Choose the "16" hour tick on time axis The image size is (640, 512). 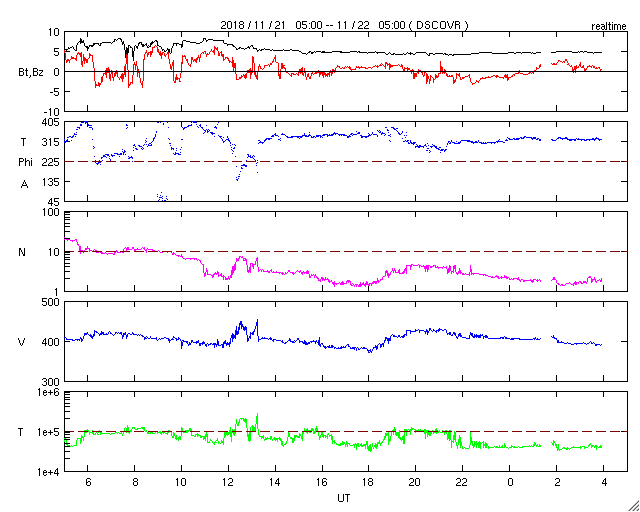[321, 482]
